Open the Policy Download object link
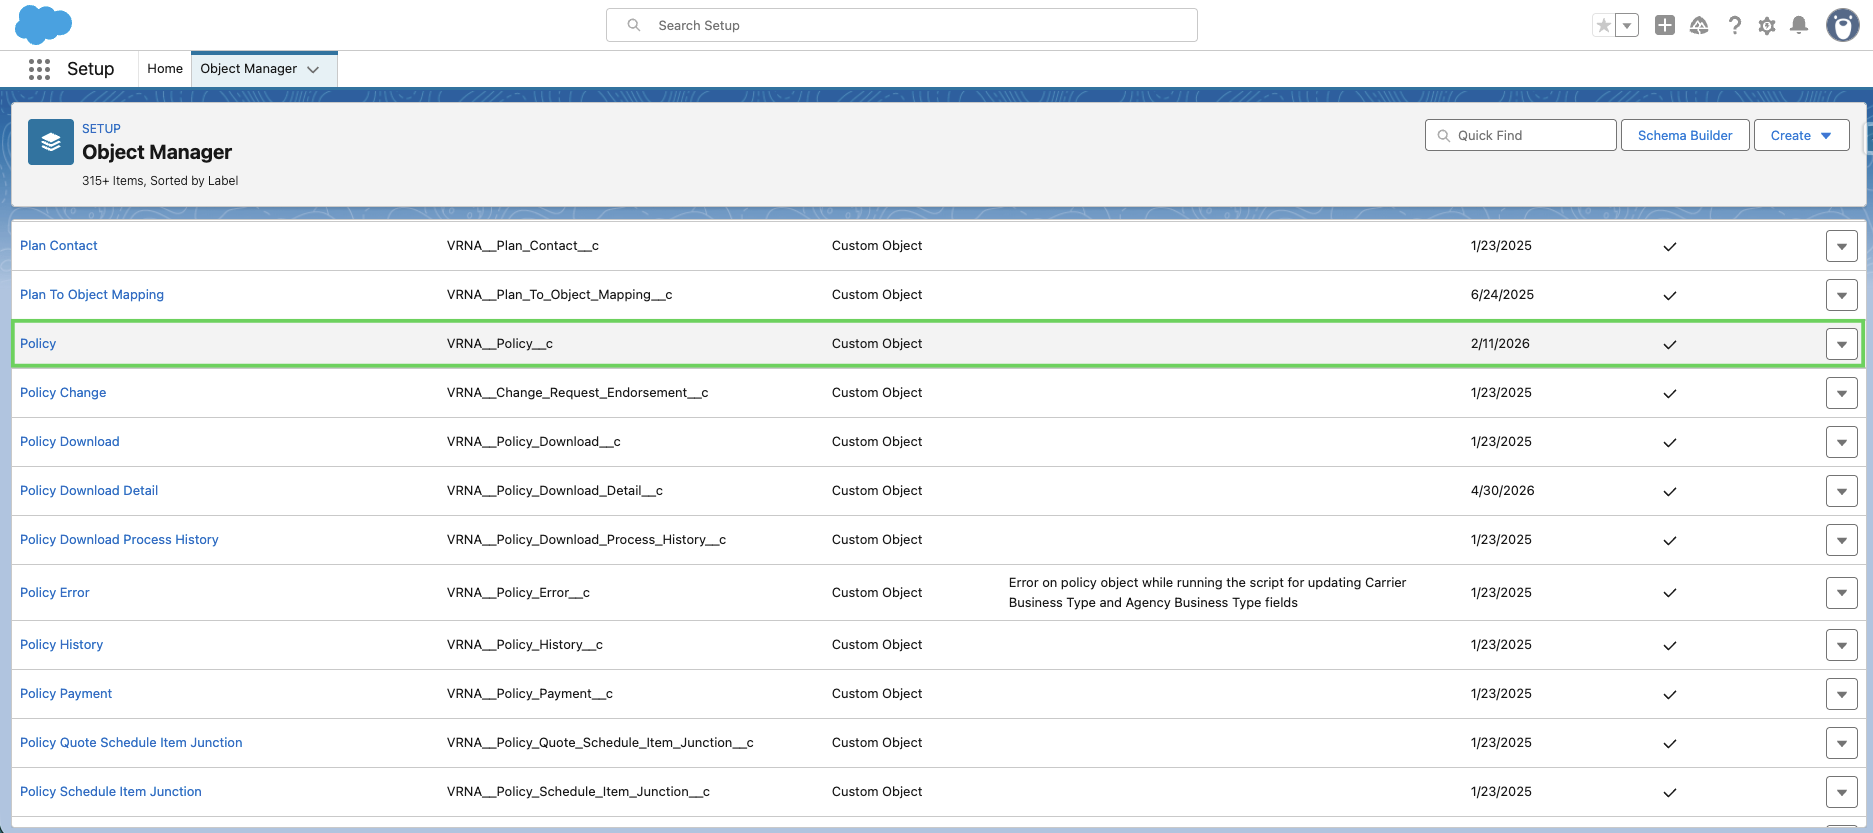Screen dimensions: 1873x833 pos(70,442)
